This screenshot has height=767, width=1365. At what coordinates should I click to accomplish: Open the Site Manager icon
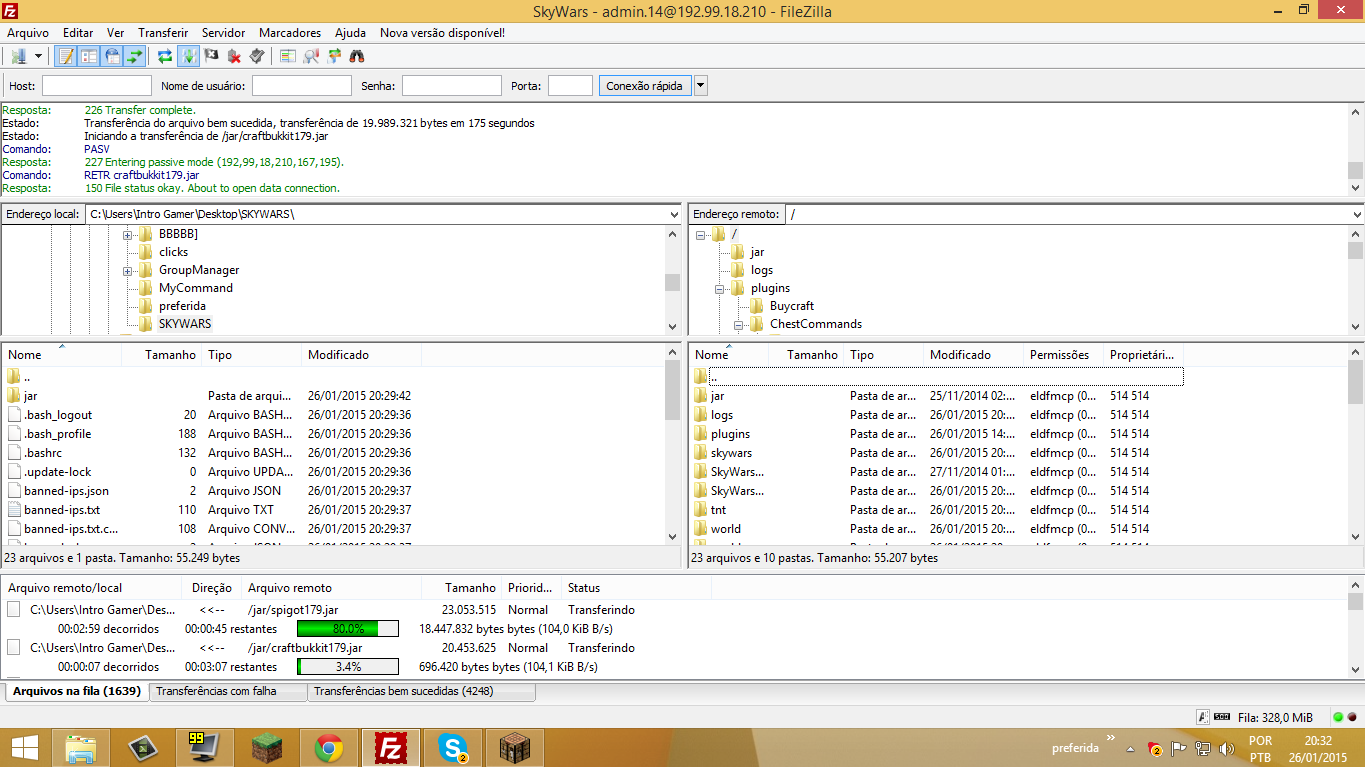18,56
